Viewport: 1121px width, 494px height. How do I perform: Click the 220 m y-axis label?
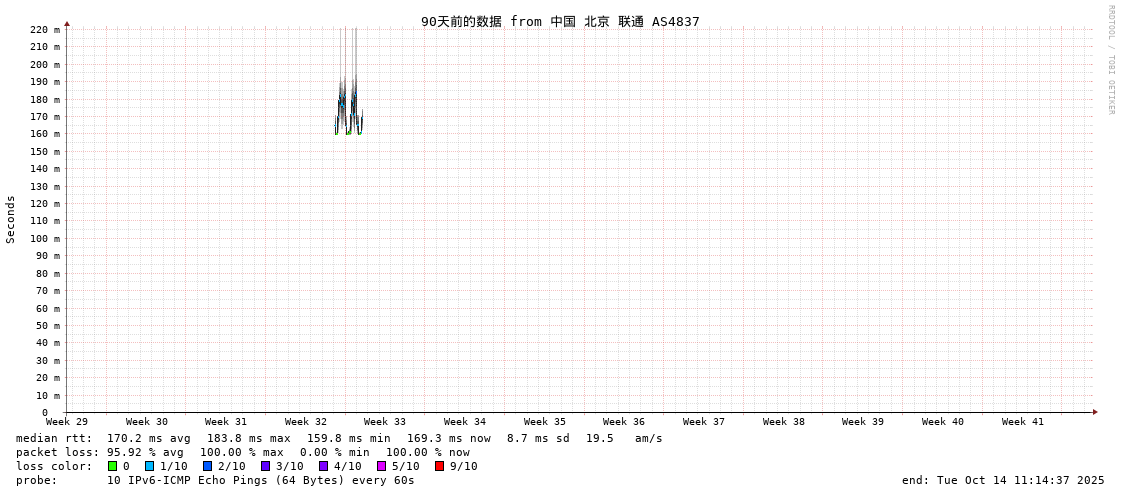[x=44, y=30]
